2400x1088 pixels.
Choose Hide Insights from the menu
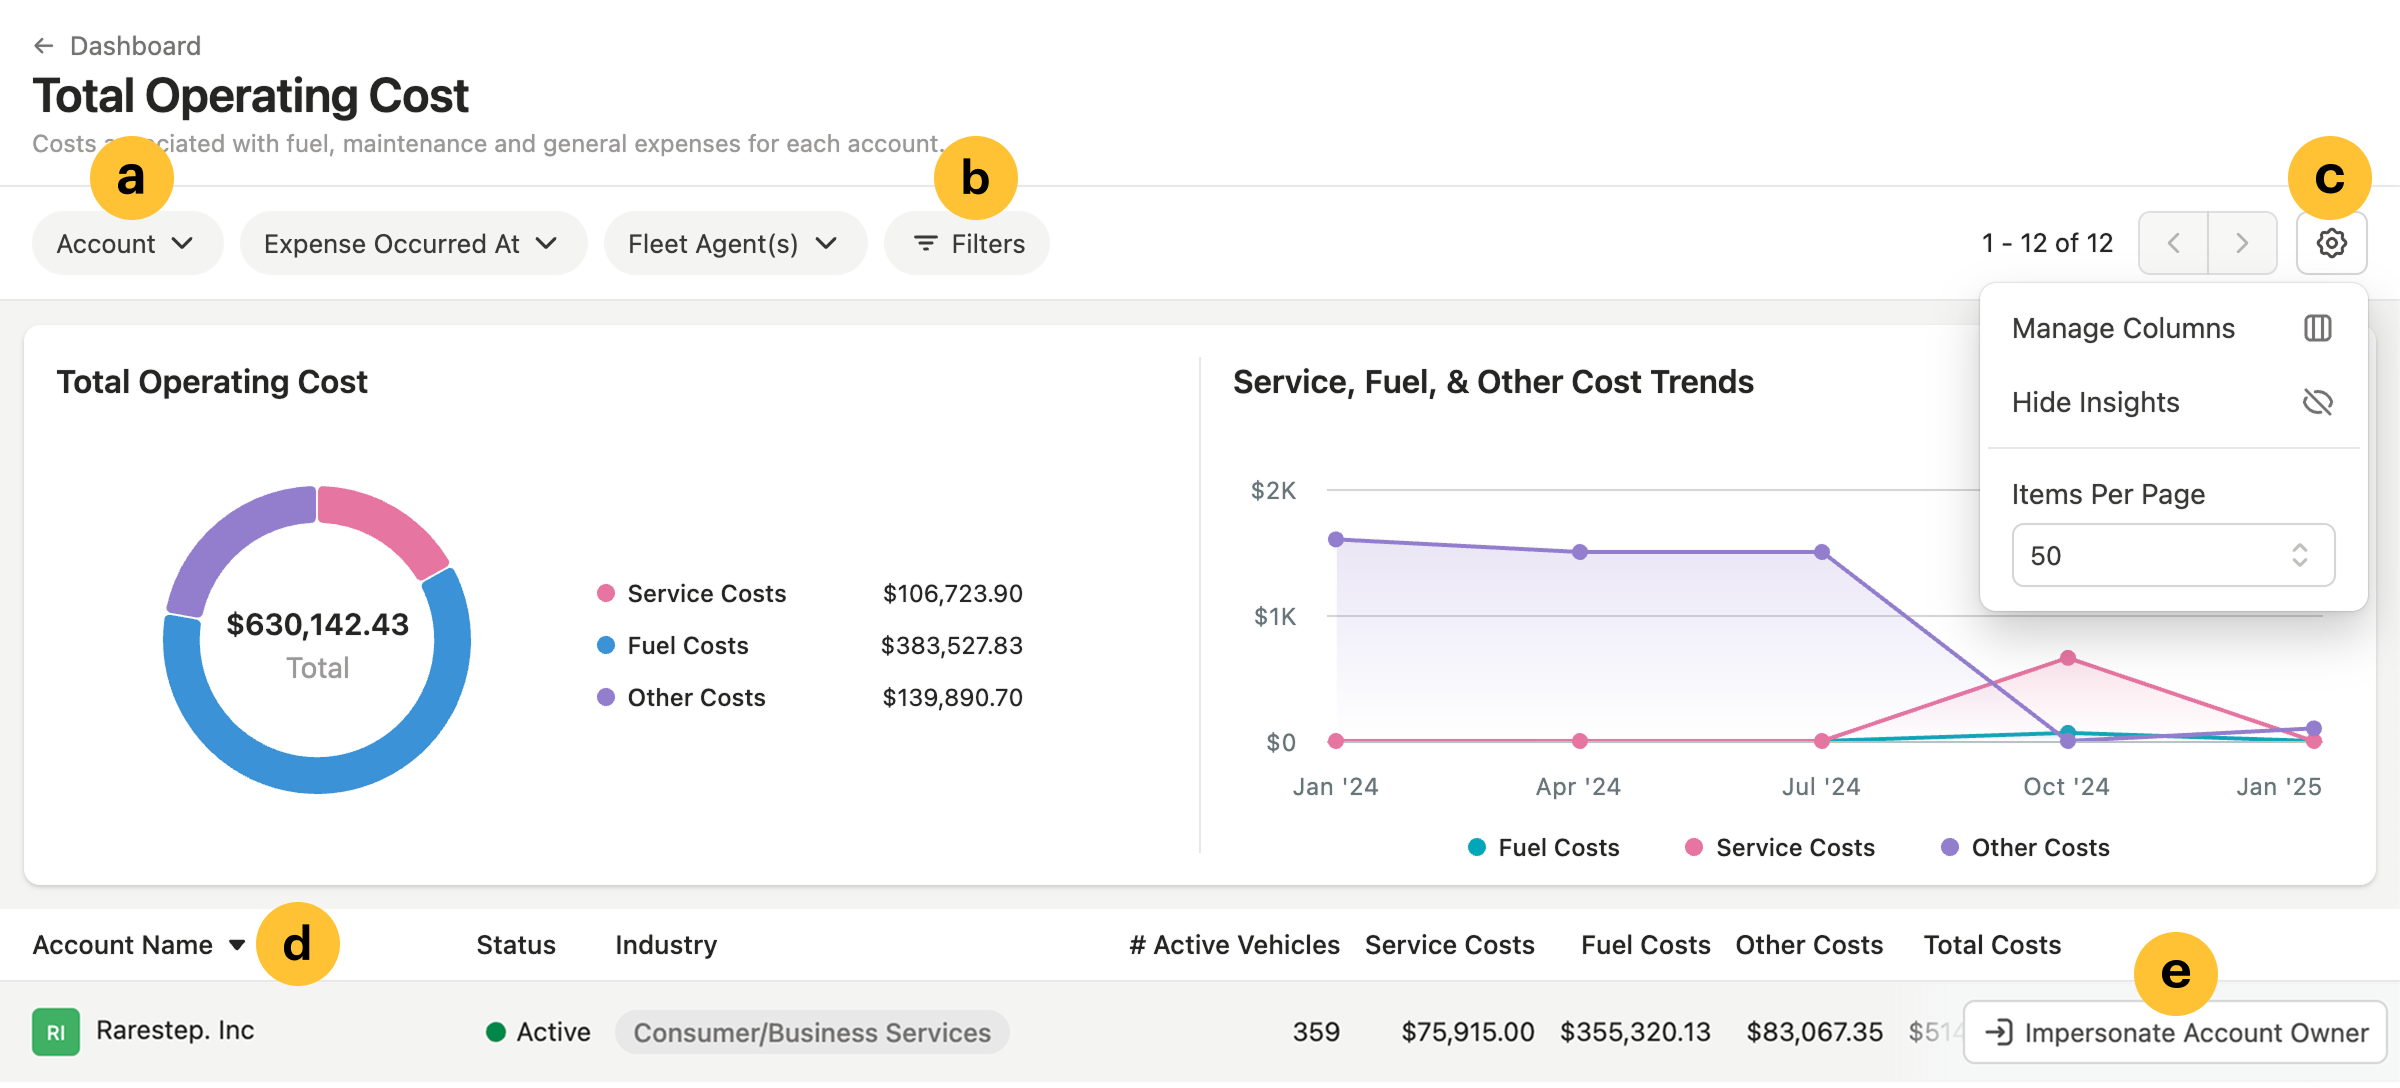coord(2095,402)
